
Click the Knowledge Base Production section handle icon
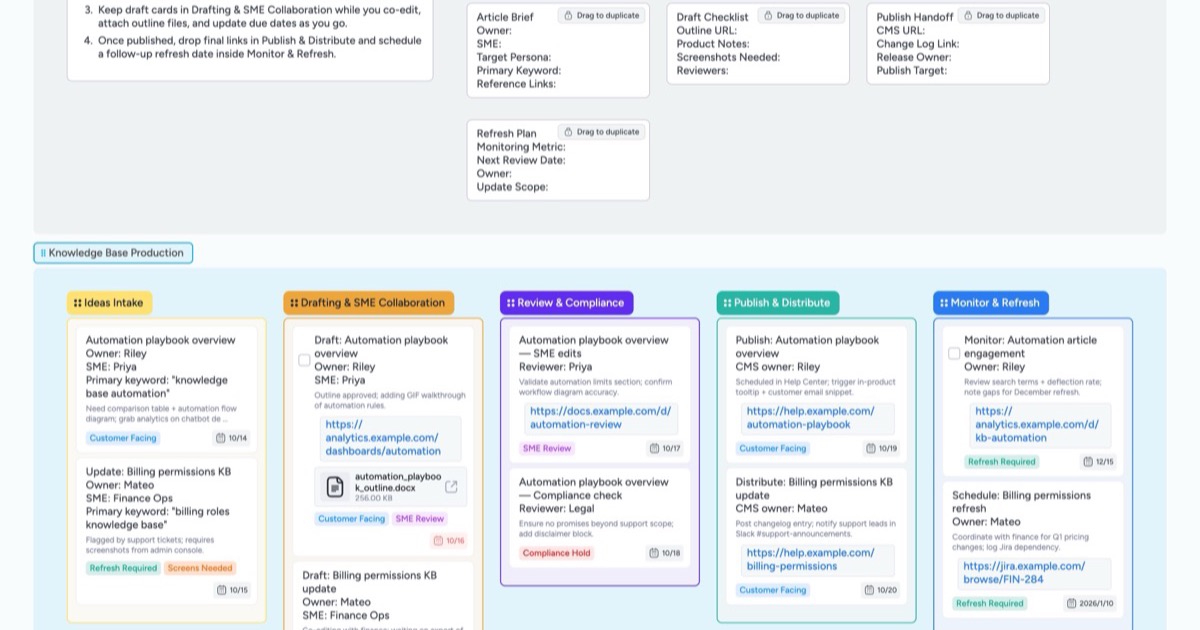tap(43, 253)
